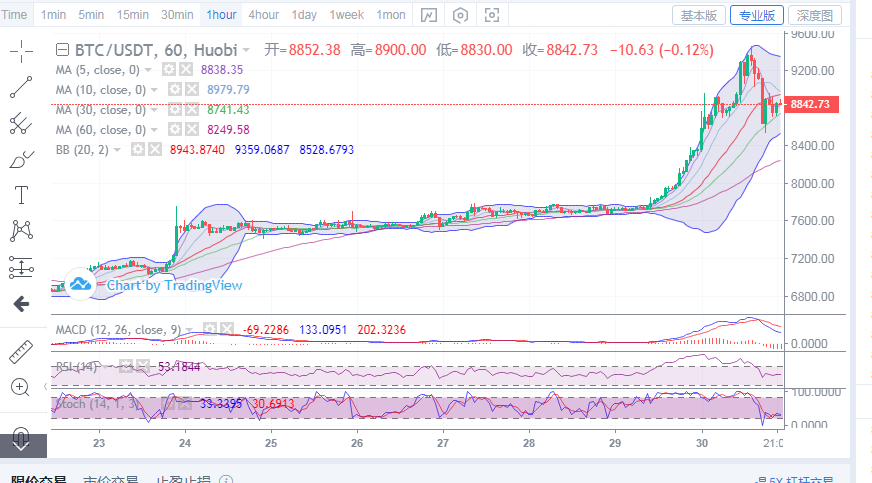
Task: Open the Chart by TradingView link
Action: click(174, 286)
